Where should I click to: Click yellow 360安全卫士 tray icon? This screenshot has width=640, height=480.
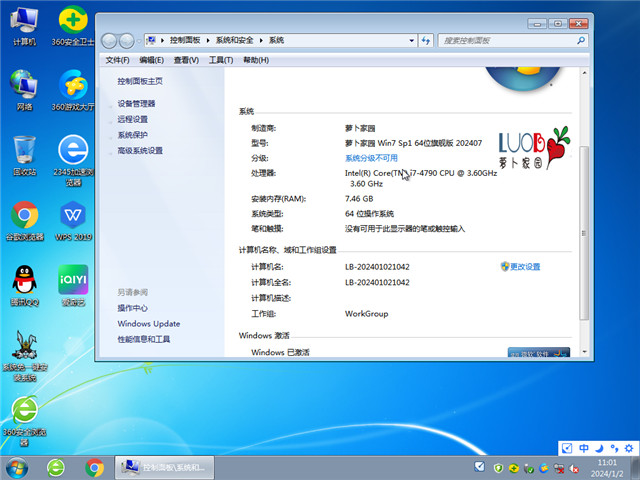coord(513,468)
